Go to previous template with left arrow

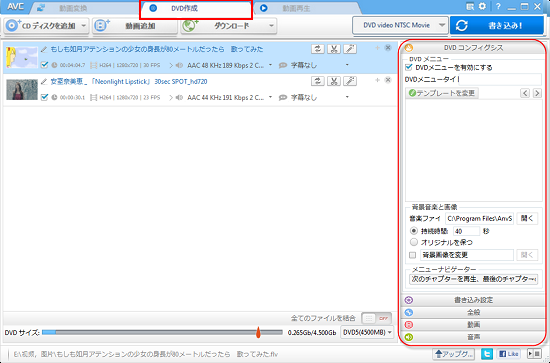coord(525,93)
